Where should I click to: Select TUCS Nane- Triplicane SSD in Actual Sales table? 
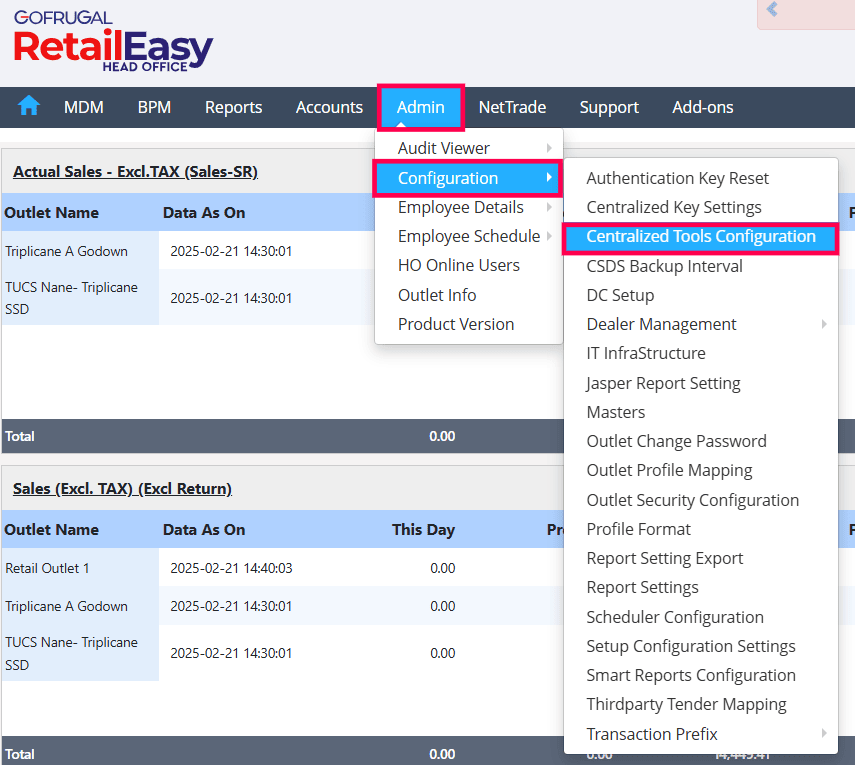coord(71,298)
